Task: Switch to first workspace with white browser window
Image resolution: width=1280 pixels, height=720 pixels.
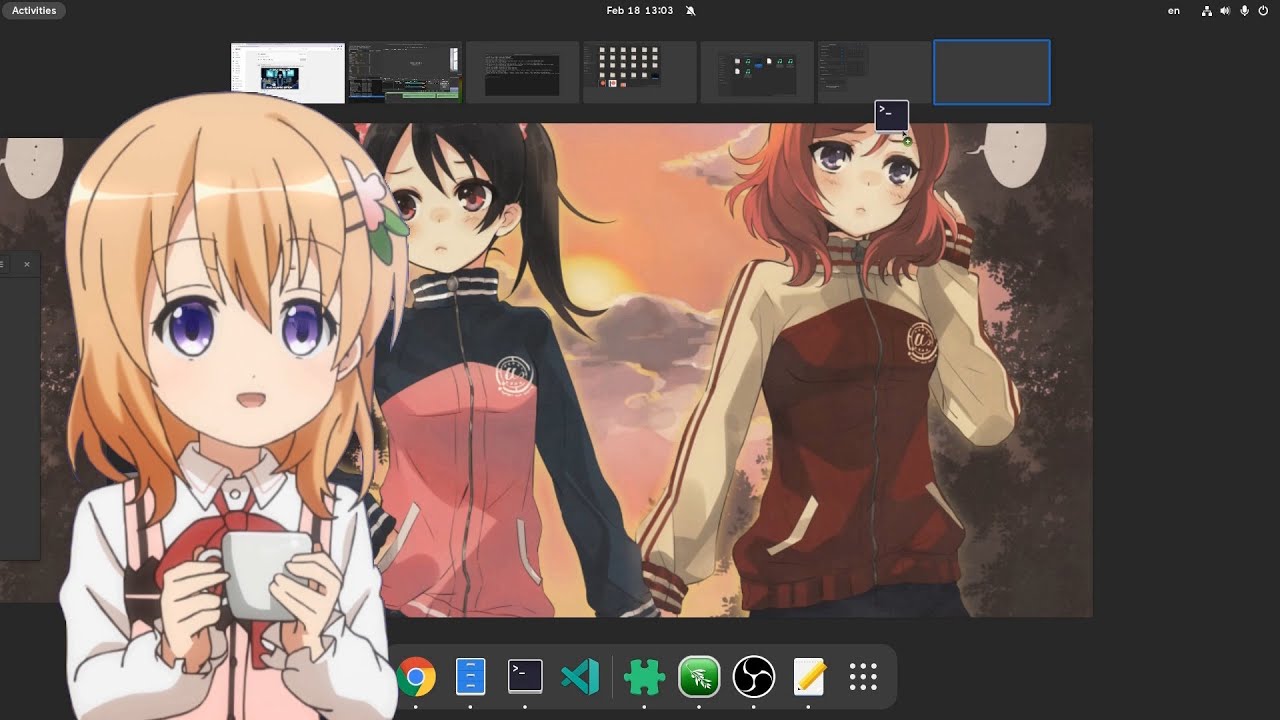Action: click(x=288, y=73)
